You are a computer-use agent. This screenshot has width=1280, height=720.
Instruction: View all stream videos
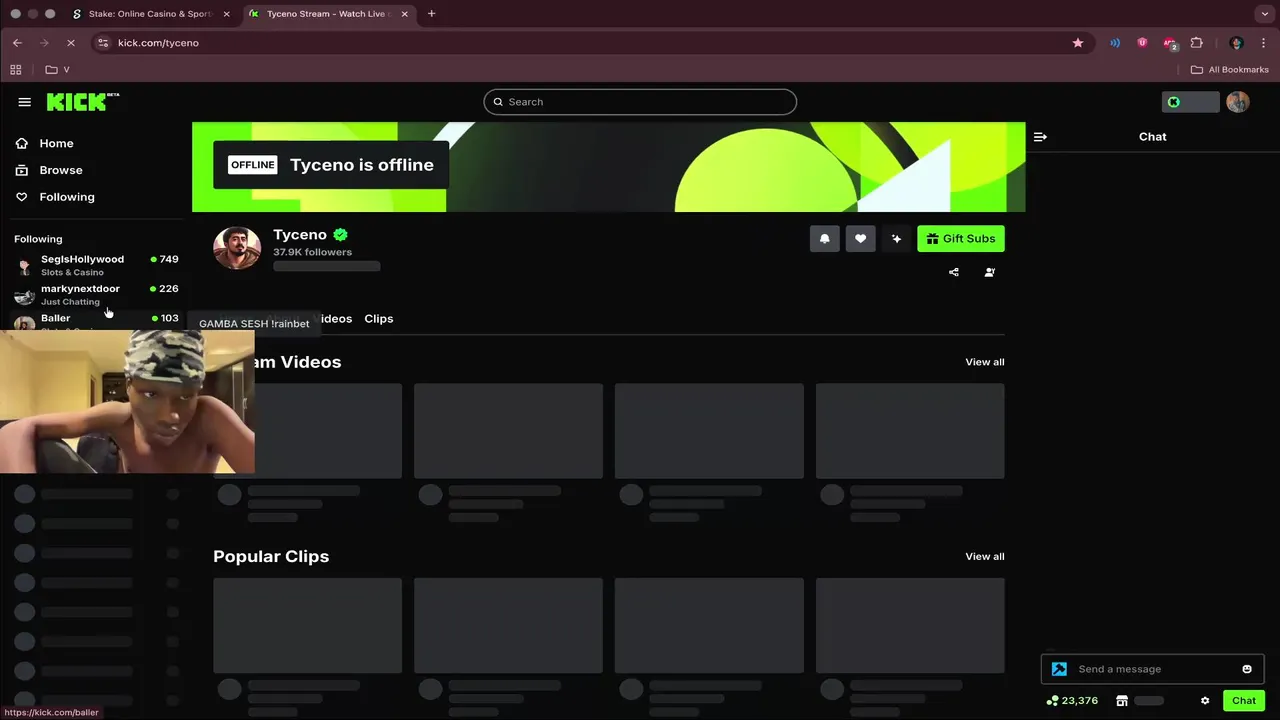coord(985,362)
